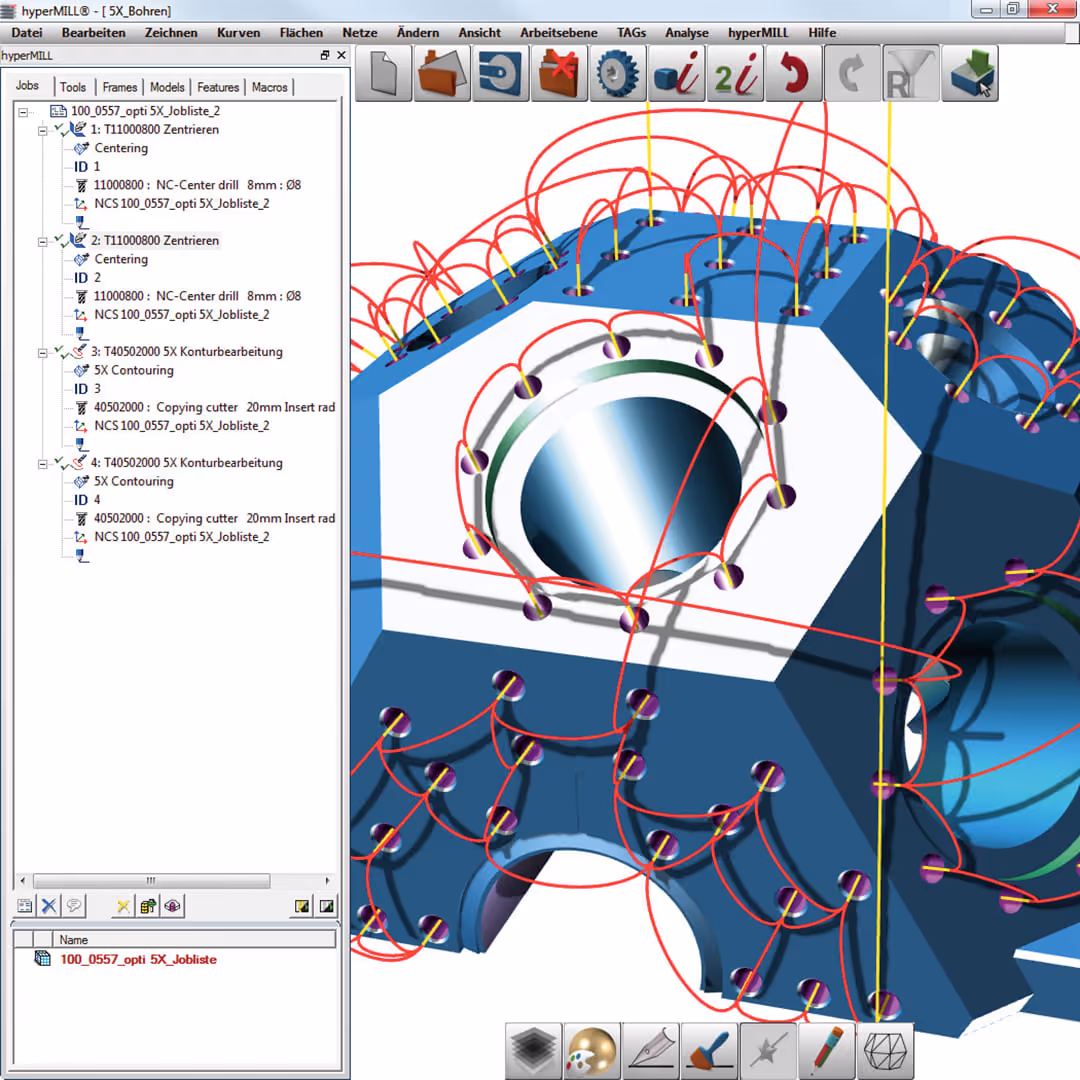This screenshot has width=1080, height=1080.
Task: Click the cube info icon in top toolbar
Action: pyautogui.click(x=676, y=73)
